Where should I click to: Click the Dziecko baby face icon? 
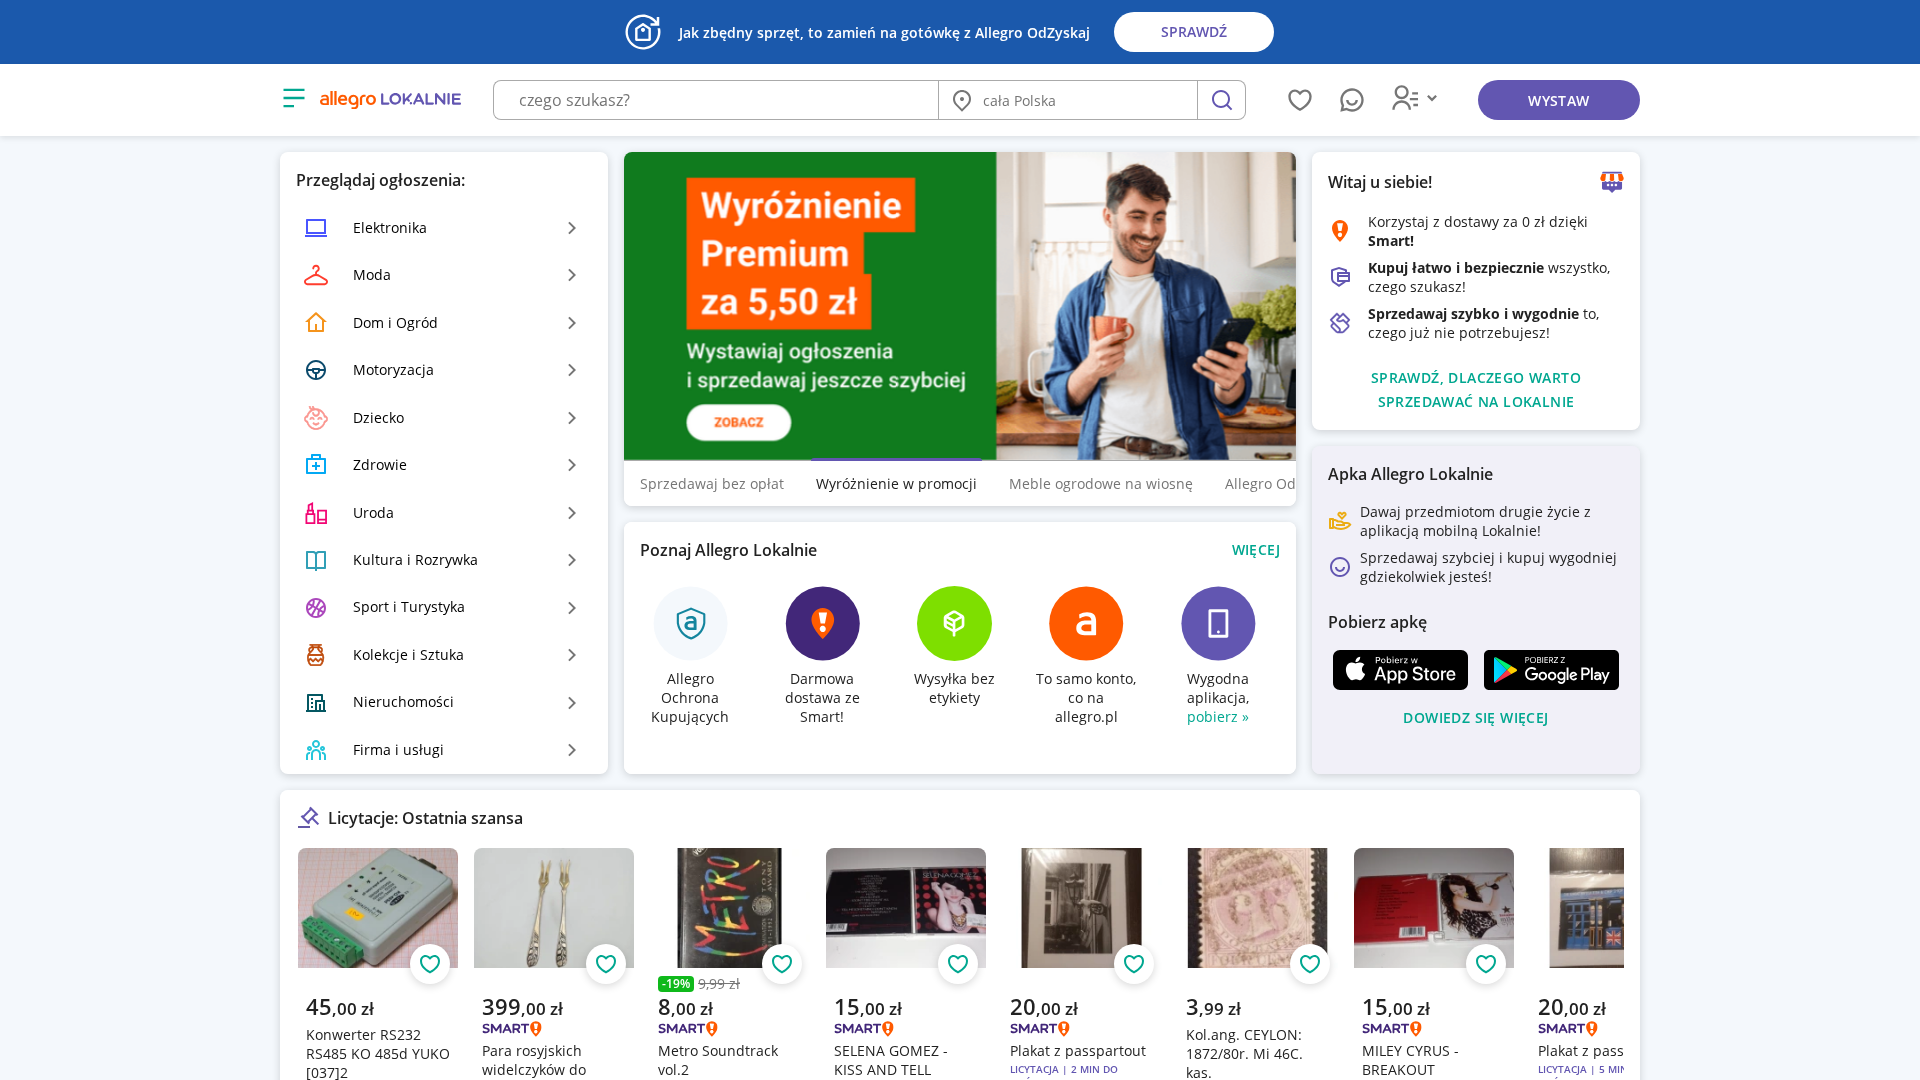pyautogui.click(x=316, y=418)
